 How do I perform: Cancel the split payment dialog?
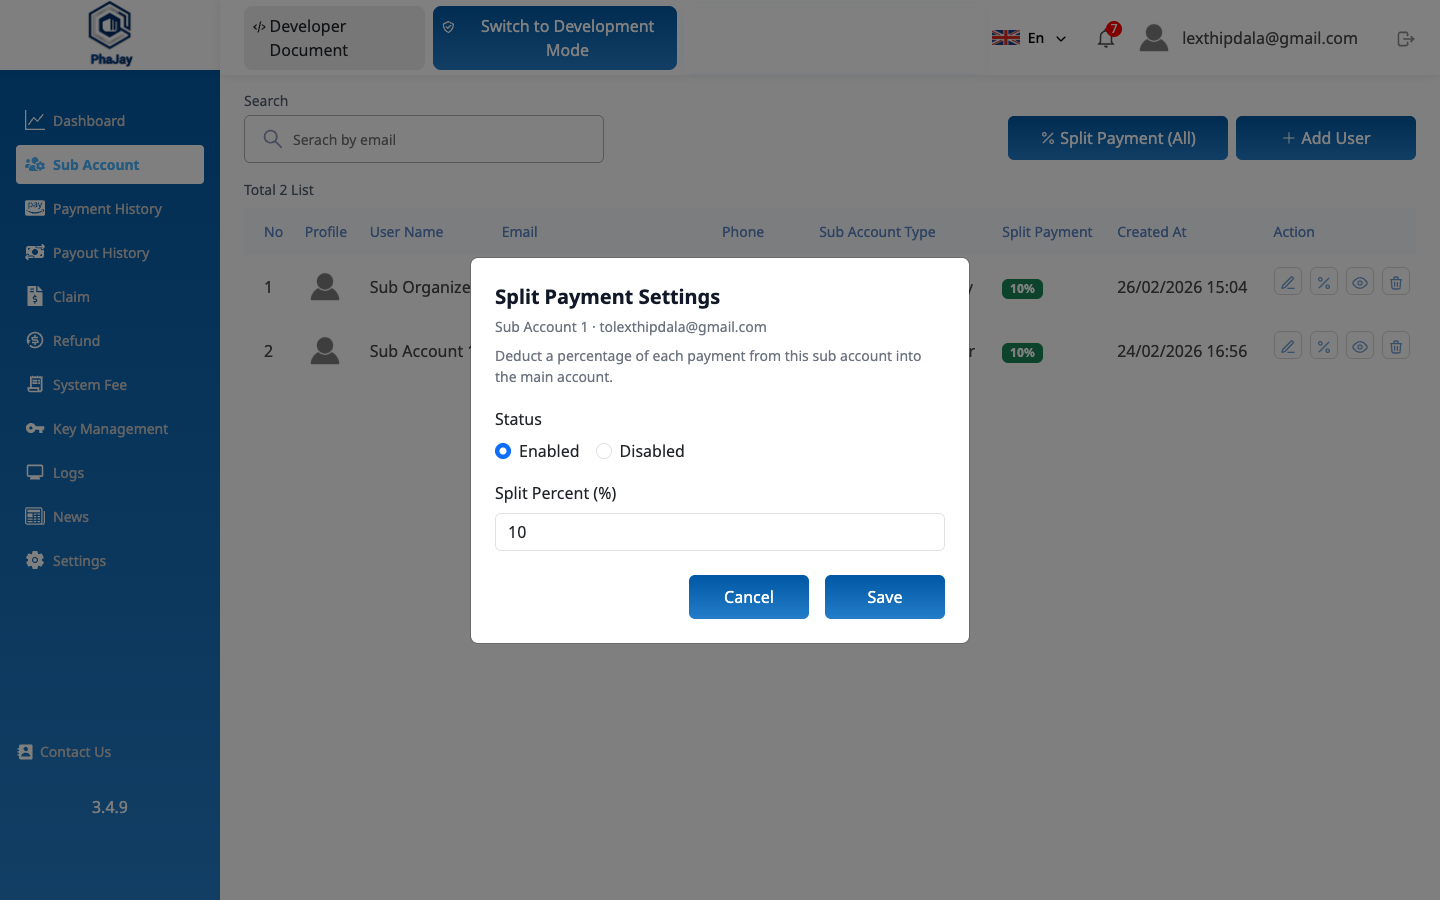(x=749, y=597)
